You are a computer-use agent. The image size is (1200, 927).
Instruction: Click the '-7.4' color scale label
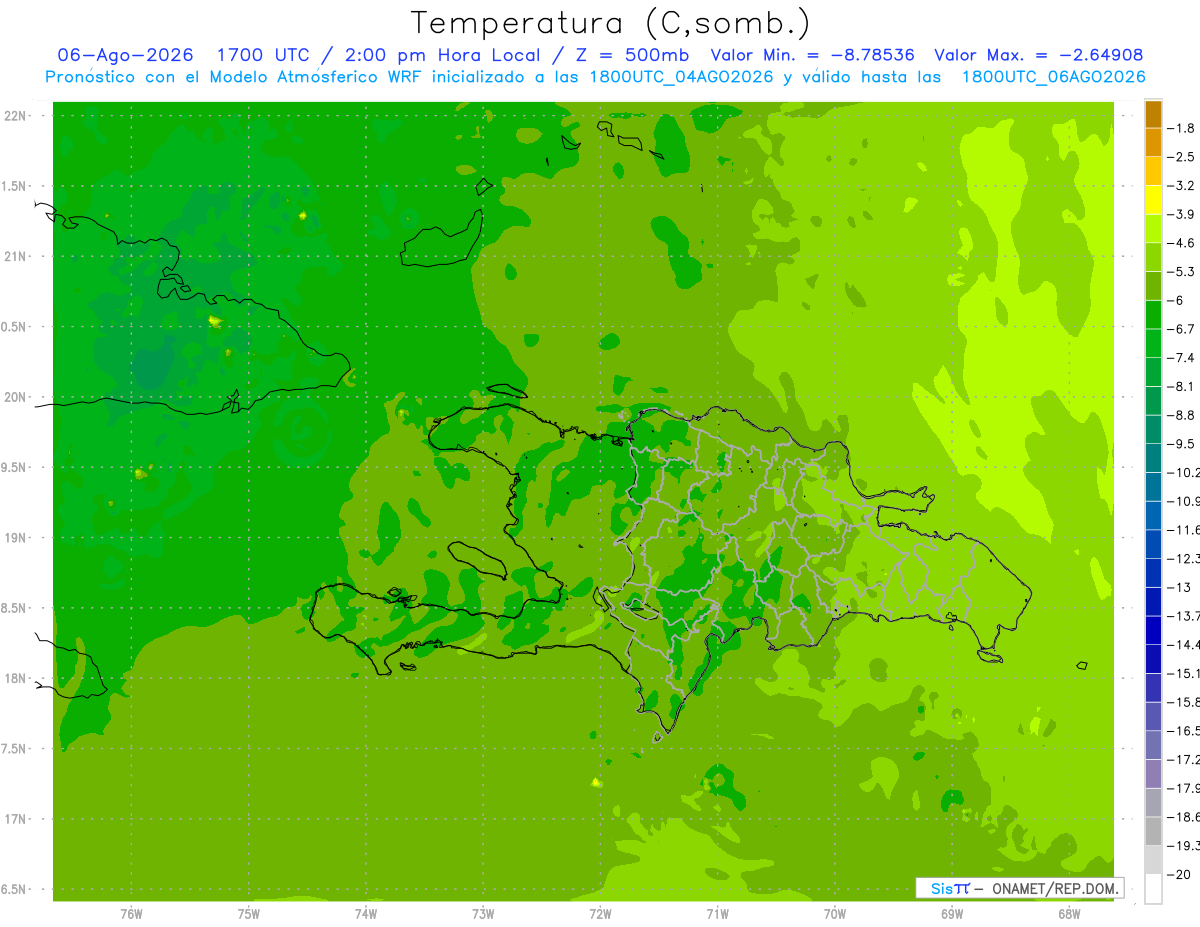coord(1181,358)
